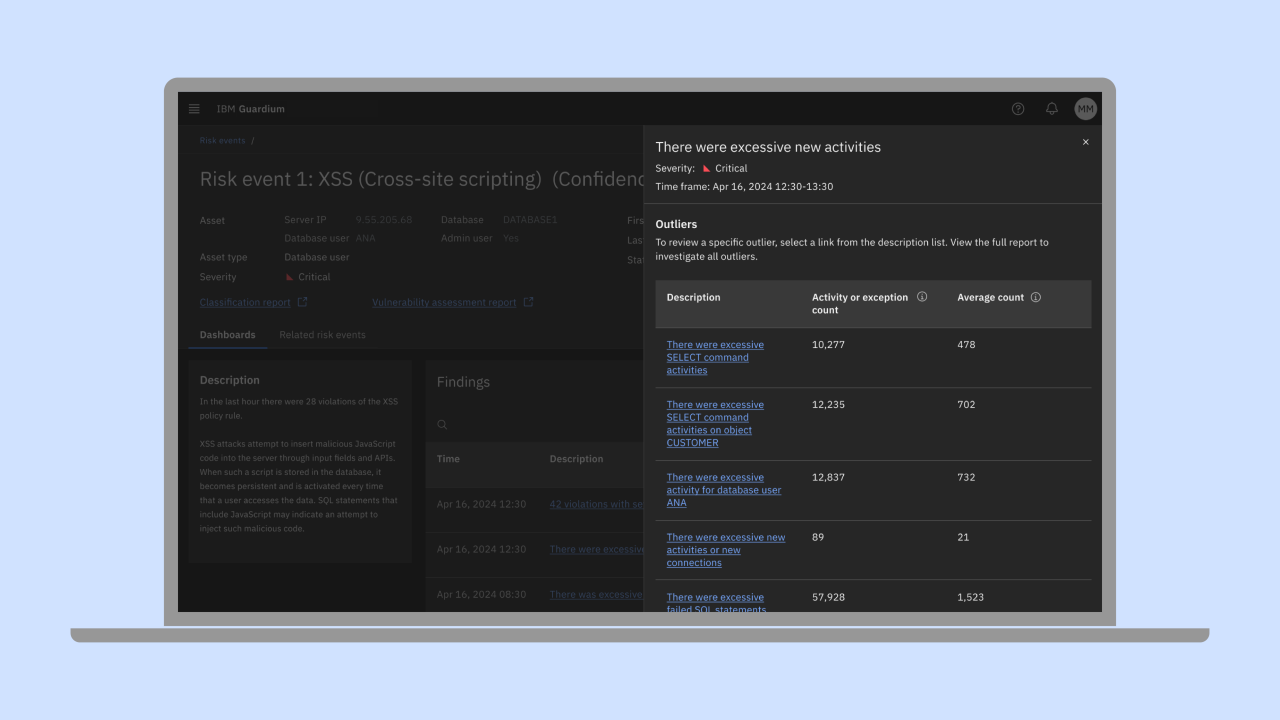Click the Server IP value 9.55.205.68
1280x720 pixels.
click(384, 220)
